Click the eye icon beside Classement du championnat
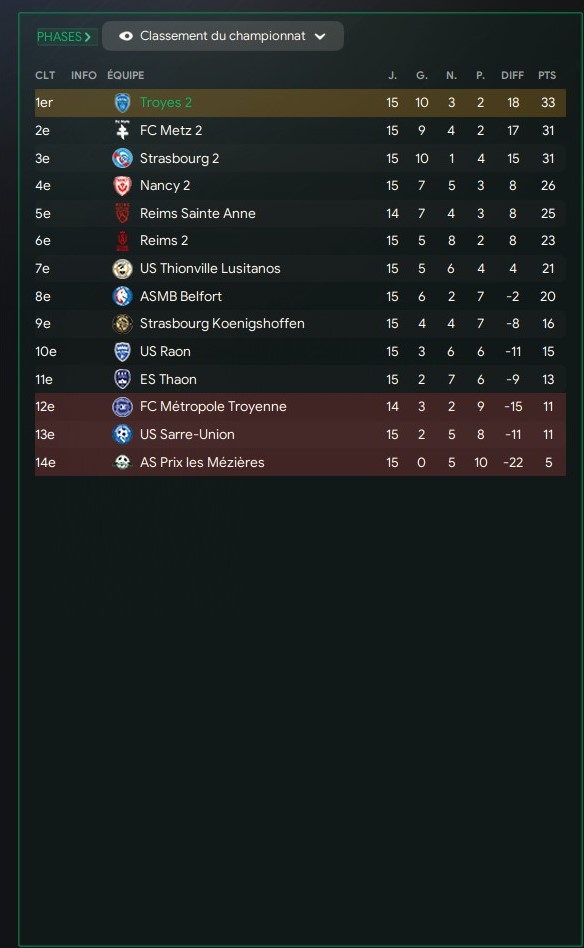This screenshot has width=584, height=948. tap(126, 36)
